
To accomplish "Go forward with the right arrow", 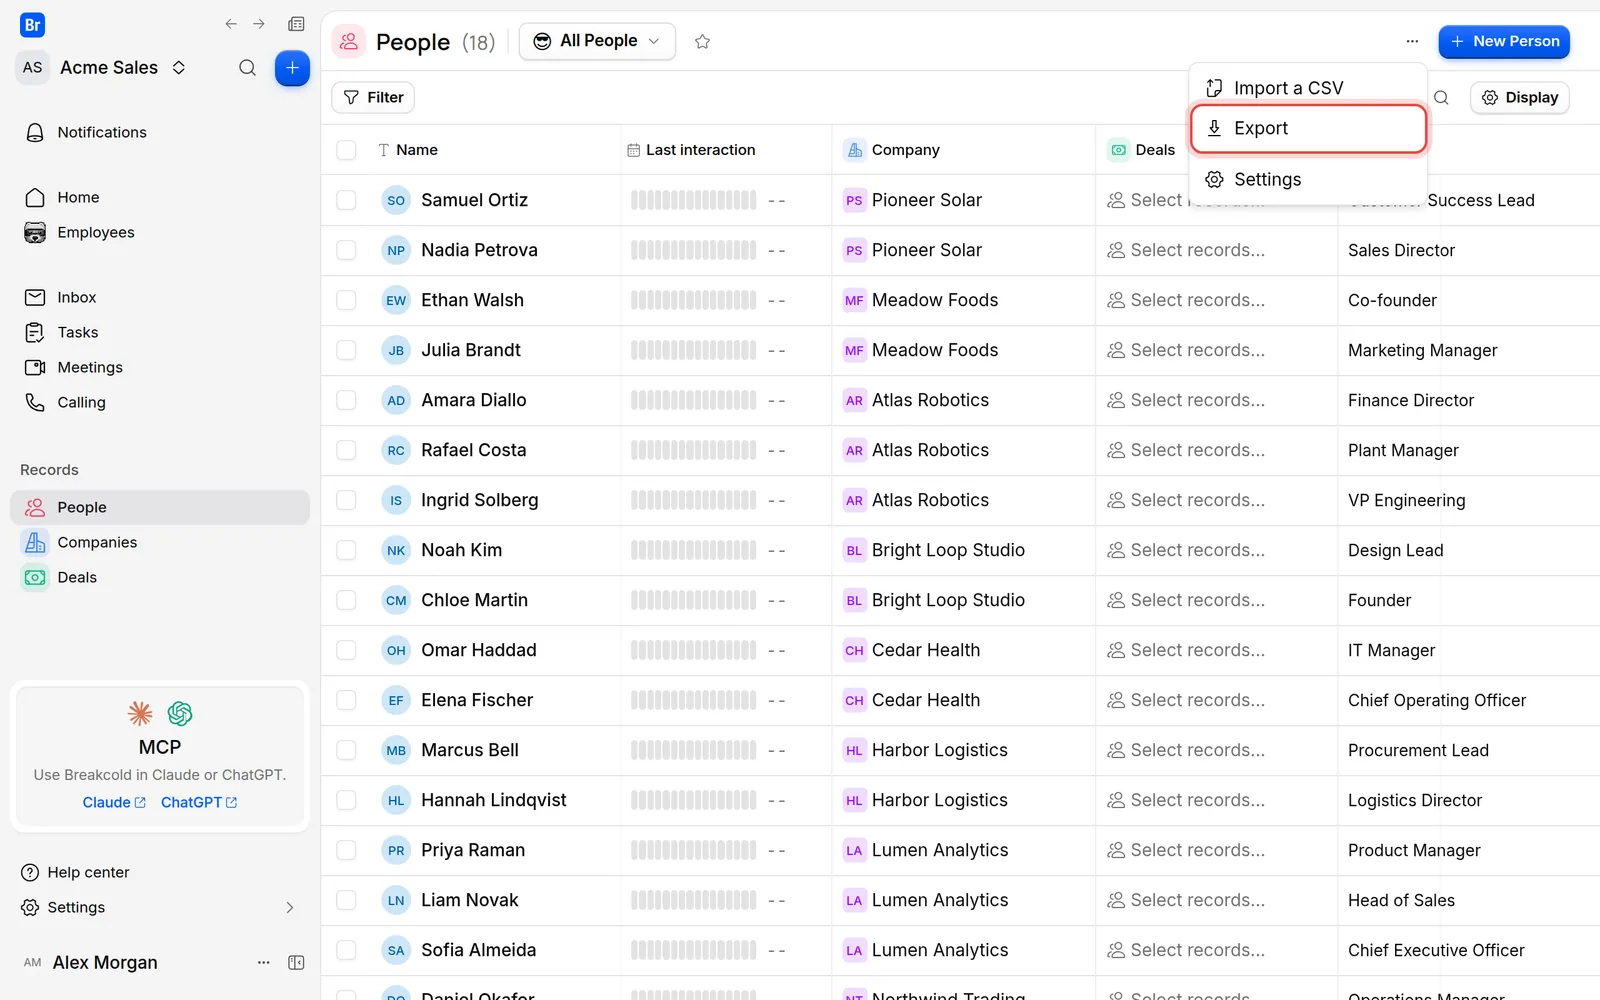I will (x=259, y=24).
